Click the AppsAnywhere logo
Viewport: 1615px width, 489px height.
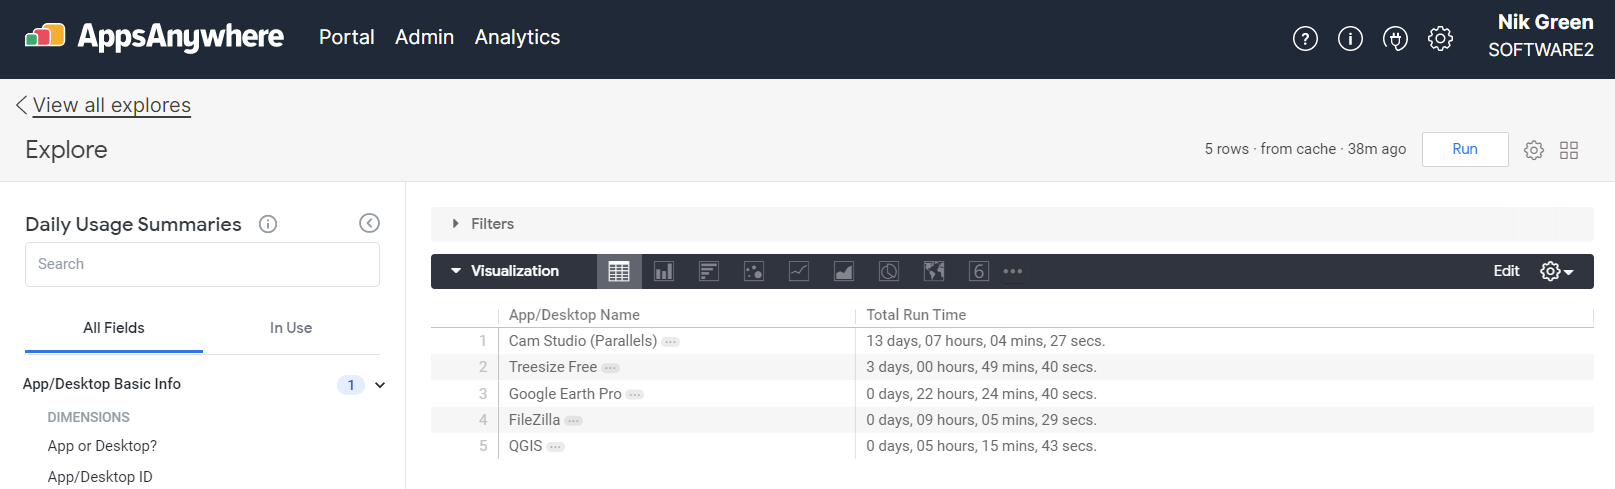(154, 37)
